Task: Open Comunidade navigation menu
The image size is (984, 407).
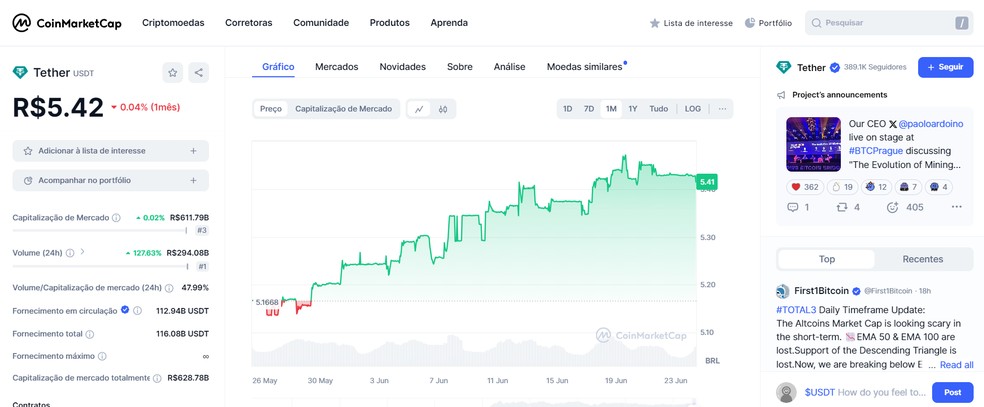Action: click(321, 23)
